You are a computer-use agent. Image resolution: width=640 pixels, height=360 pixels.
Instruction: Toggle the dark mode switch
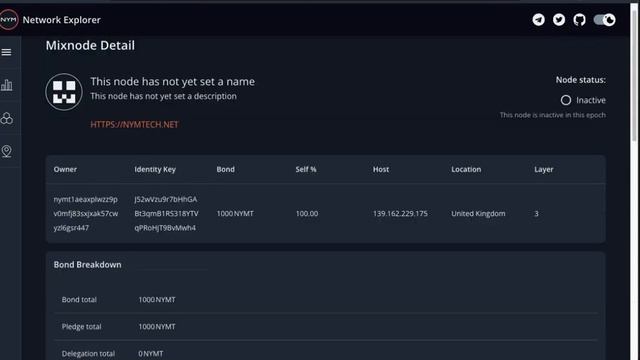(604, 20)
